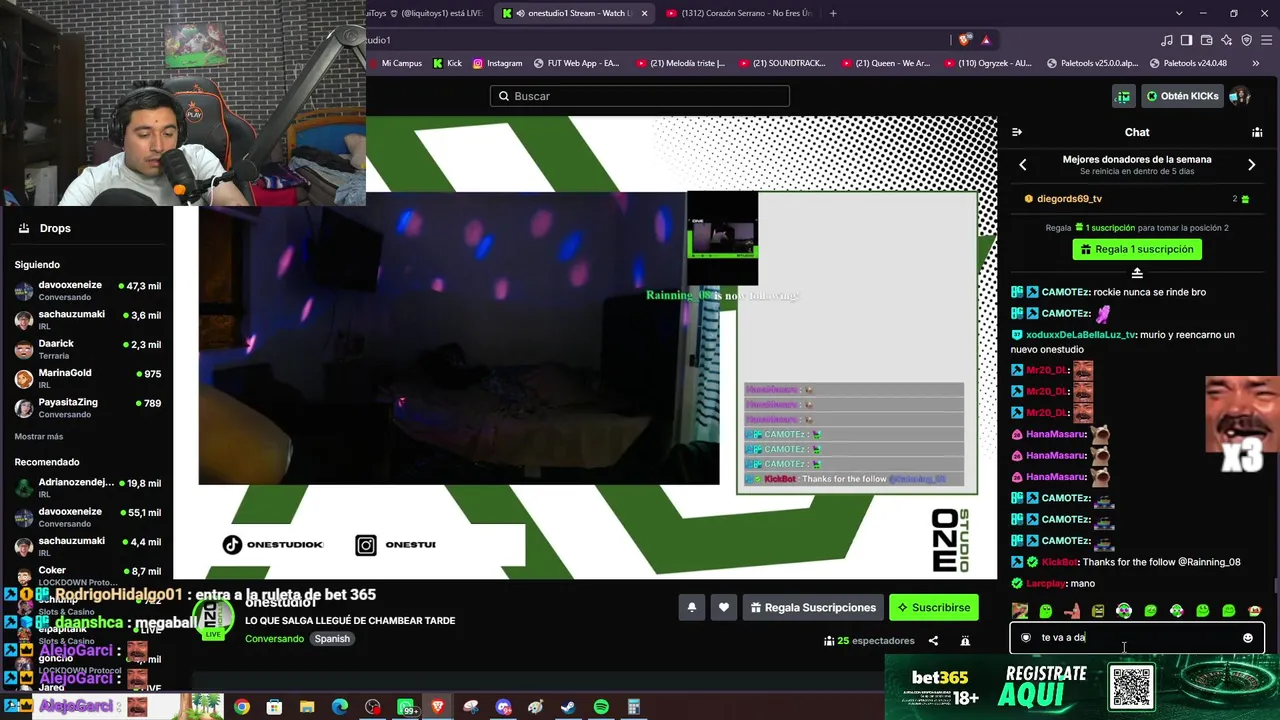Launch Google Chrome from the taskbar
The image size is (1280, 720).
(242, 707)
